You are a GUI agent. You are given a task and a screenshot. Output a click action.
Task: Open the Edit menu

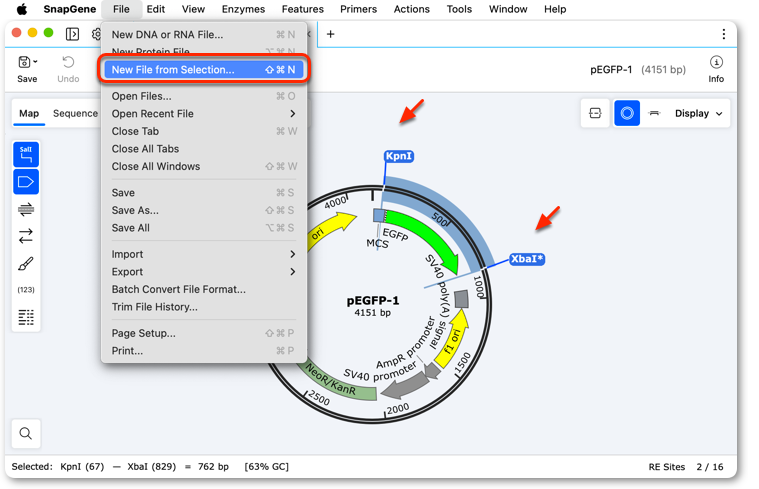156,9
